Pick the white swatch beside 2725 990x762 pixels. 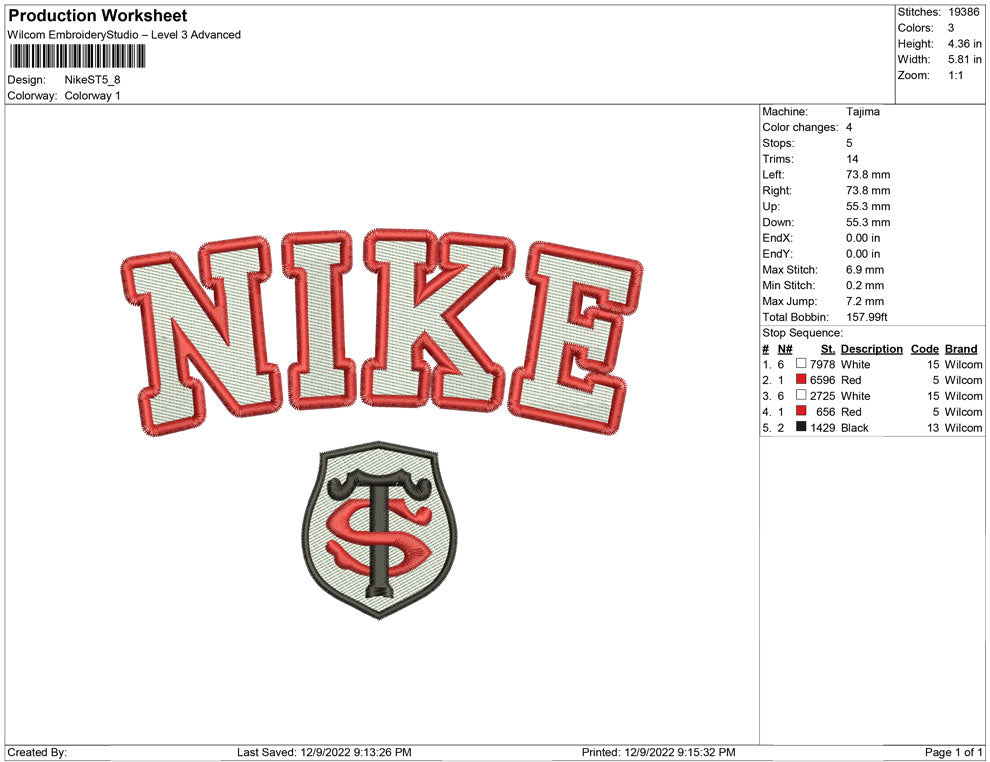(x=801, y=395)
